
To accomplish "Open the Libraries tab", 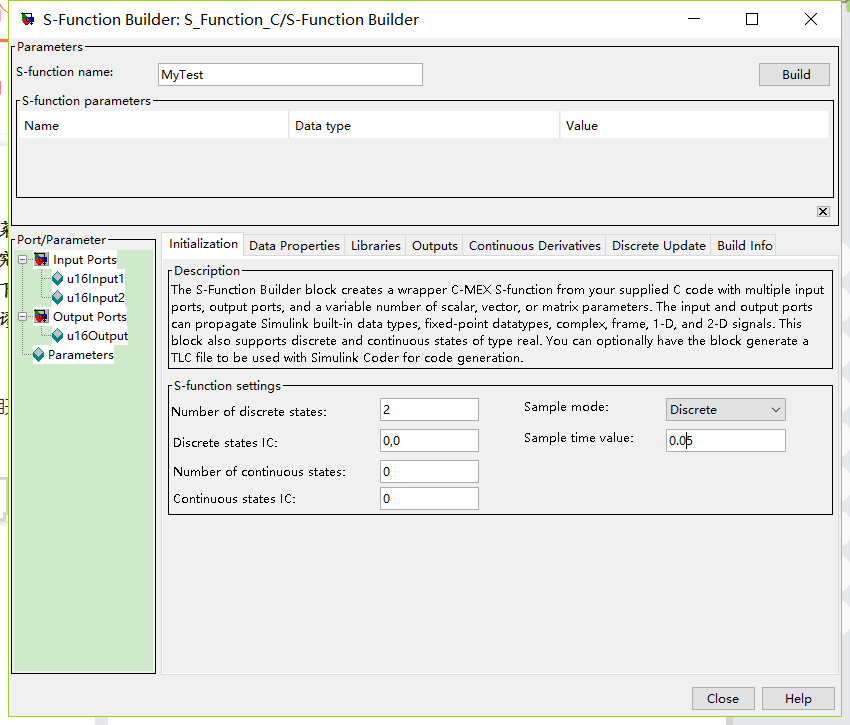I will [x=376, y=246].
